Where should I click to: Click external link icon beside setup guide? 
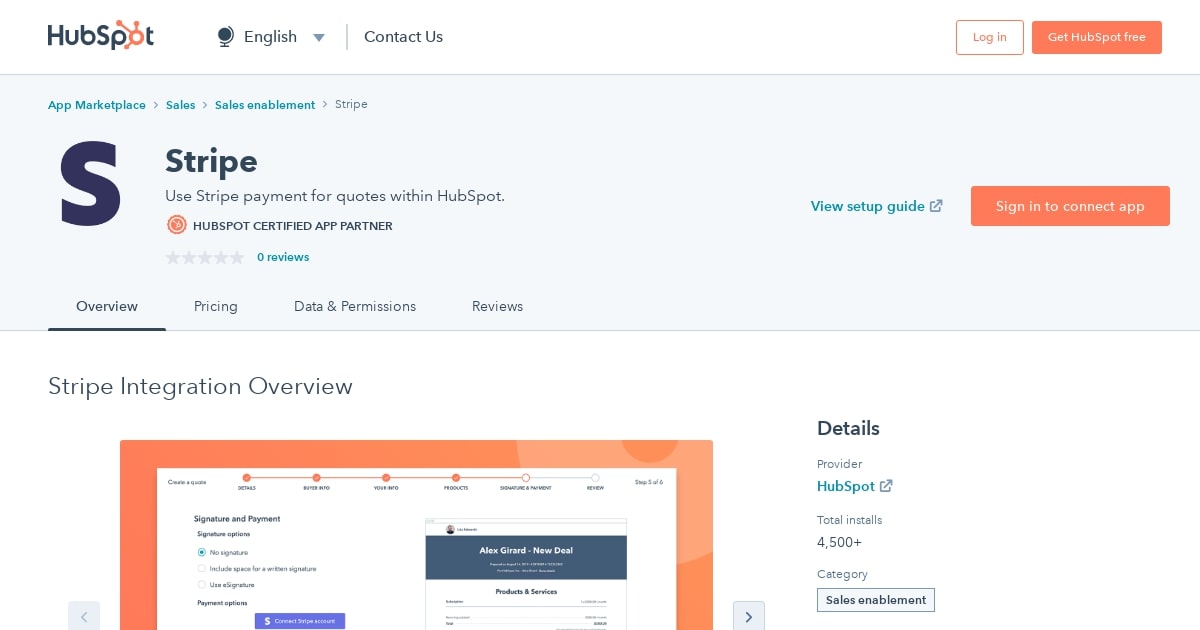click(x=936, y=206)
